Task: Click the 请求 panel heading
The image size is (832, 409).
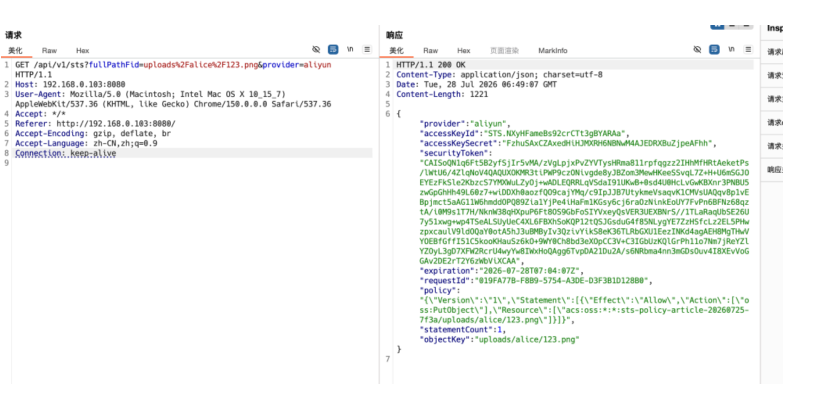Action: tap(13, 35)
